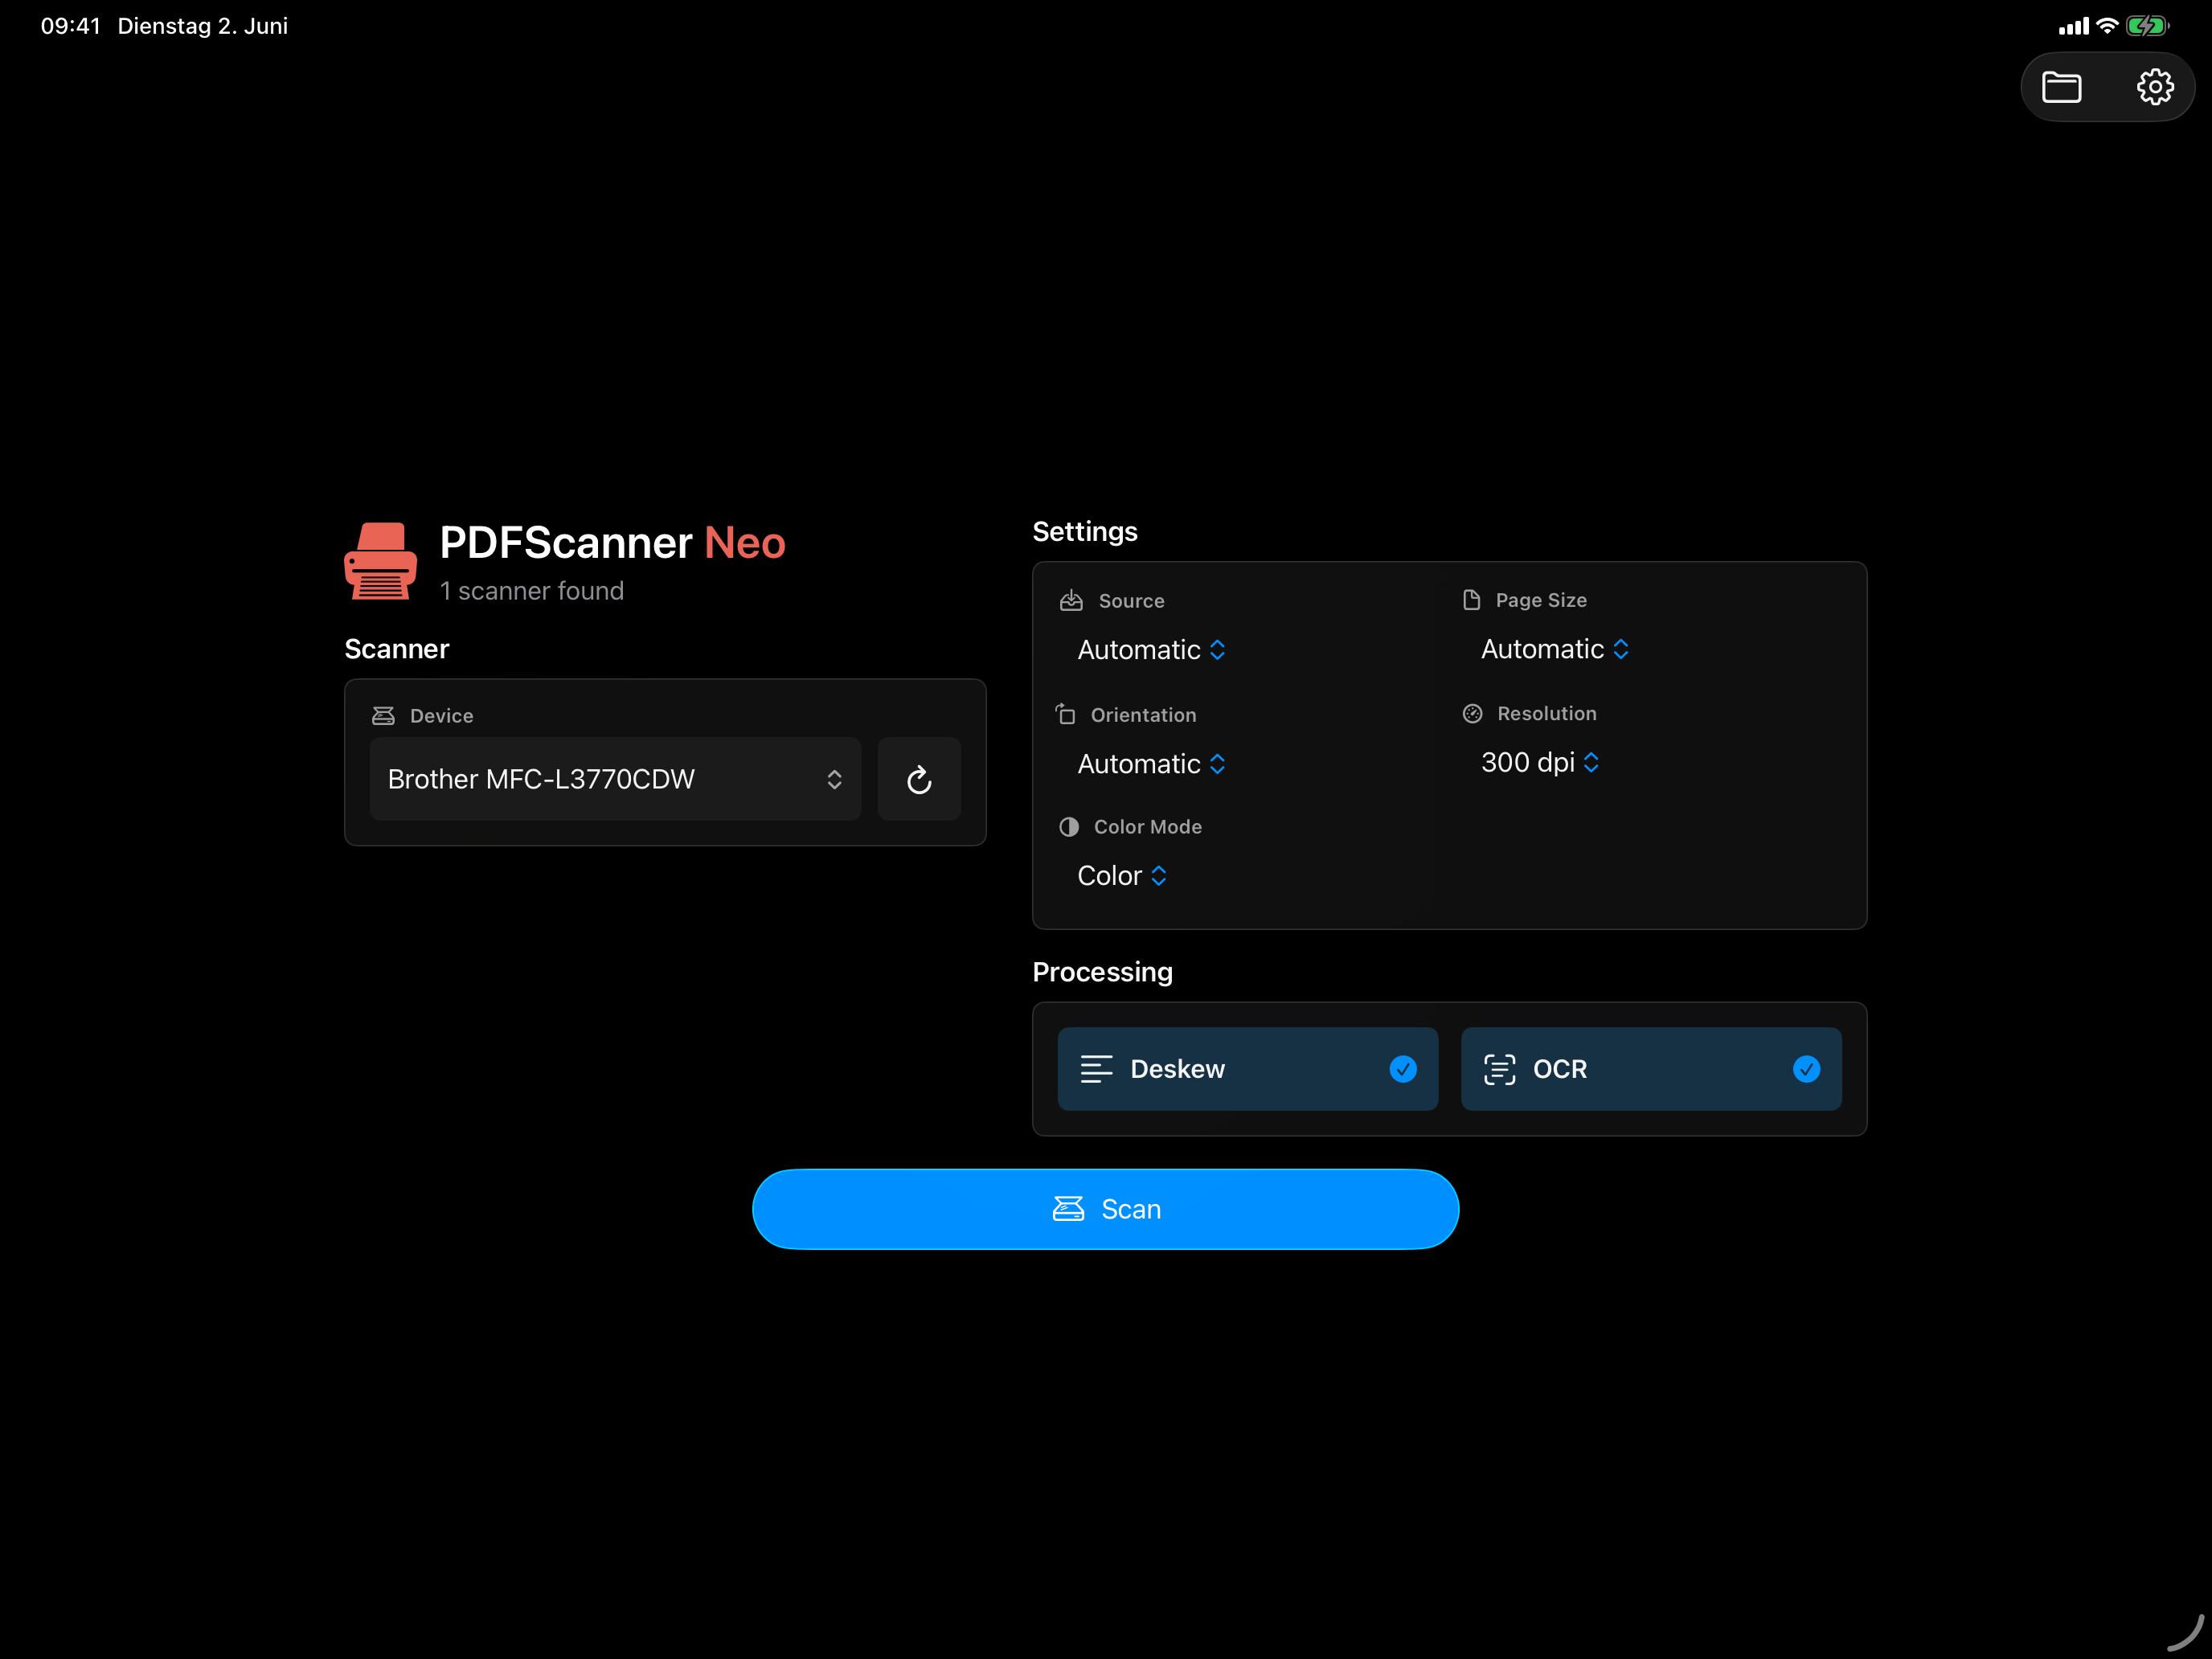Click the Source label
The image size is (2212, 1659).
(x=1131, y=601)
